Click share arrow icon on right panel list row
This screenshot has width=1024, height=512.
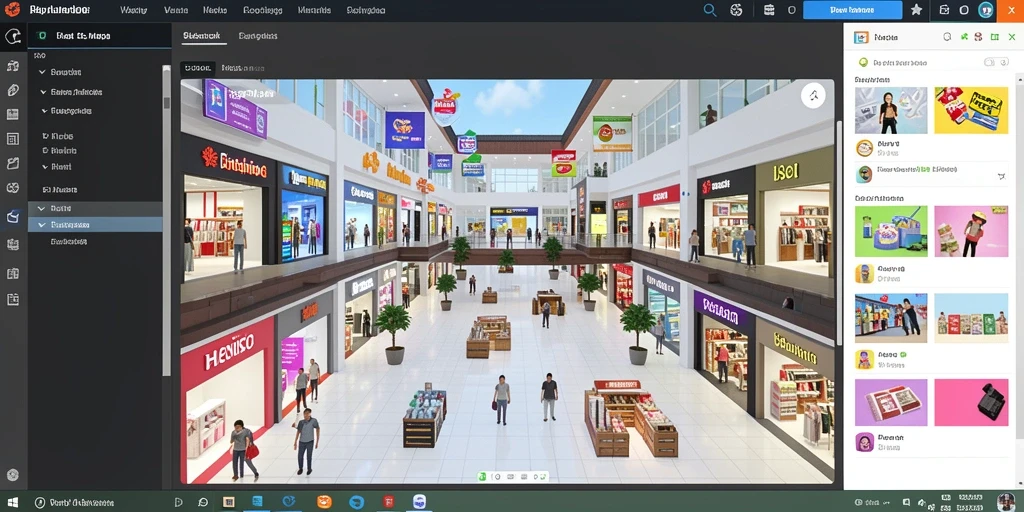click(x=1001, y=176)
